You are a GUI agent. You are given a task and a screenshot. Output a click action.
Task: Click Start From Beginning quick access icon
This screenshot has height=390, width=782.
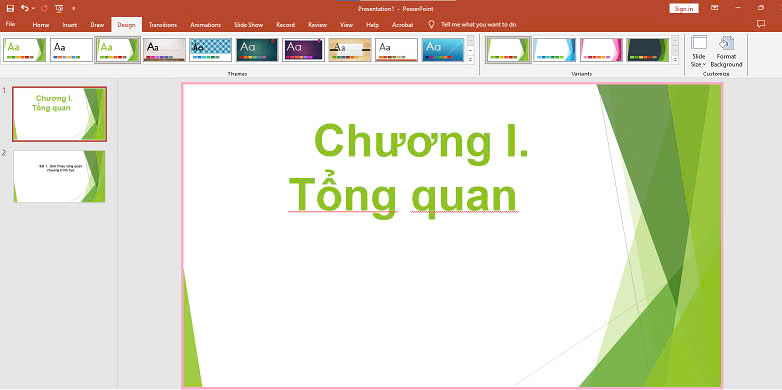tap(59, 8)
